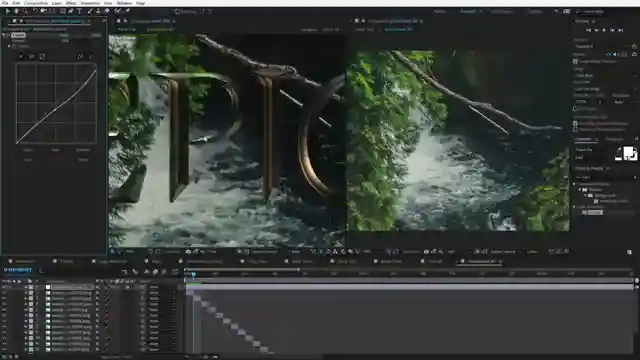This screenshot has height=360, width=640.
Task: Select the Rectangle shape tool
Action: [62, 11]
